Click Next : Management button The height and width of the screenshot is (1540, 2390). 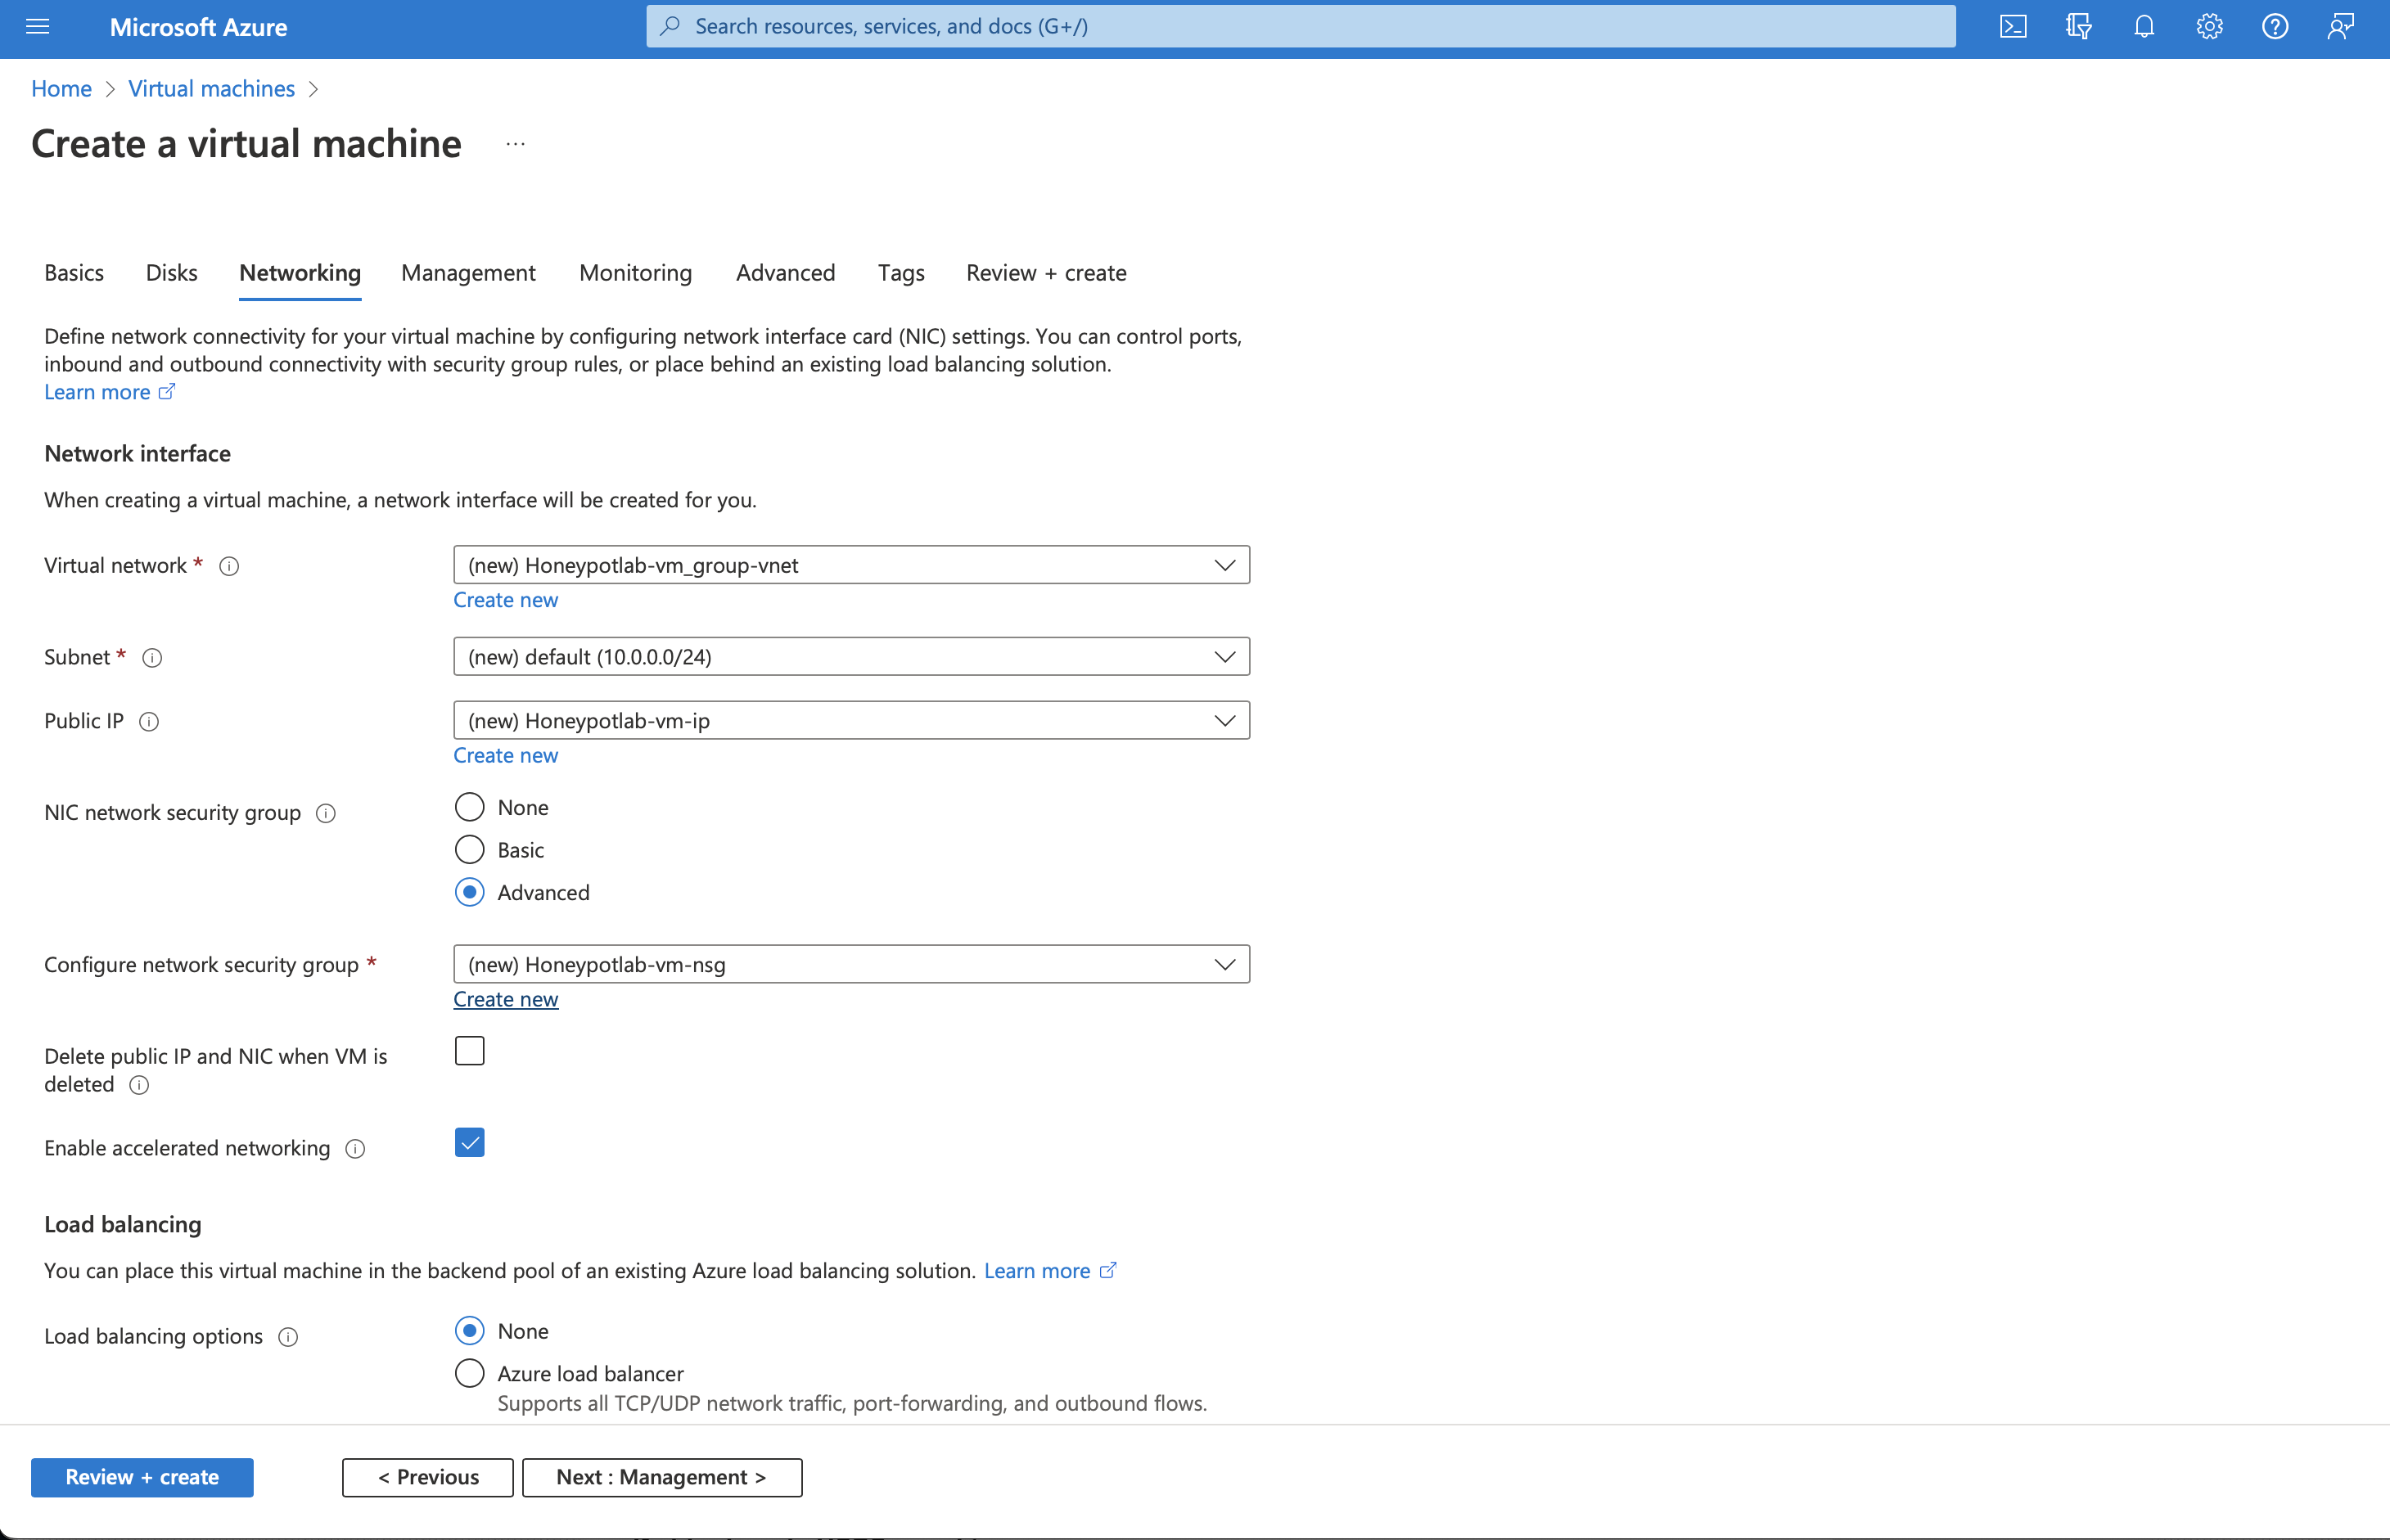tap(662, 1478)
